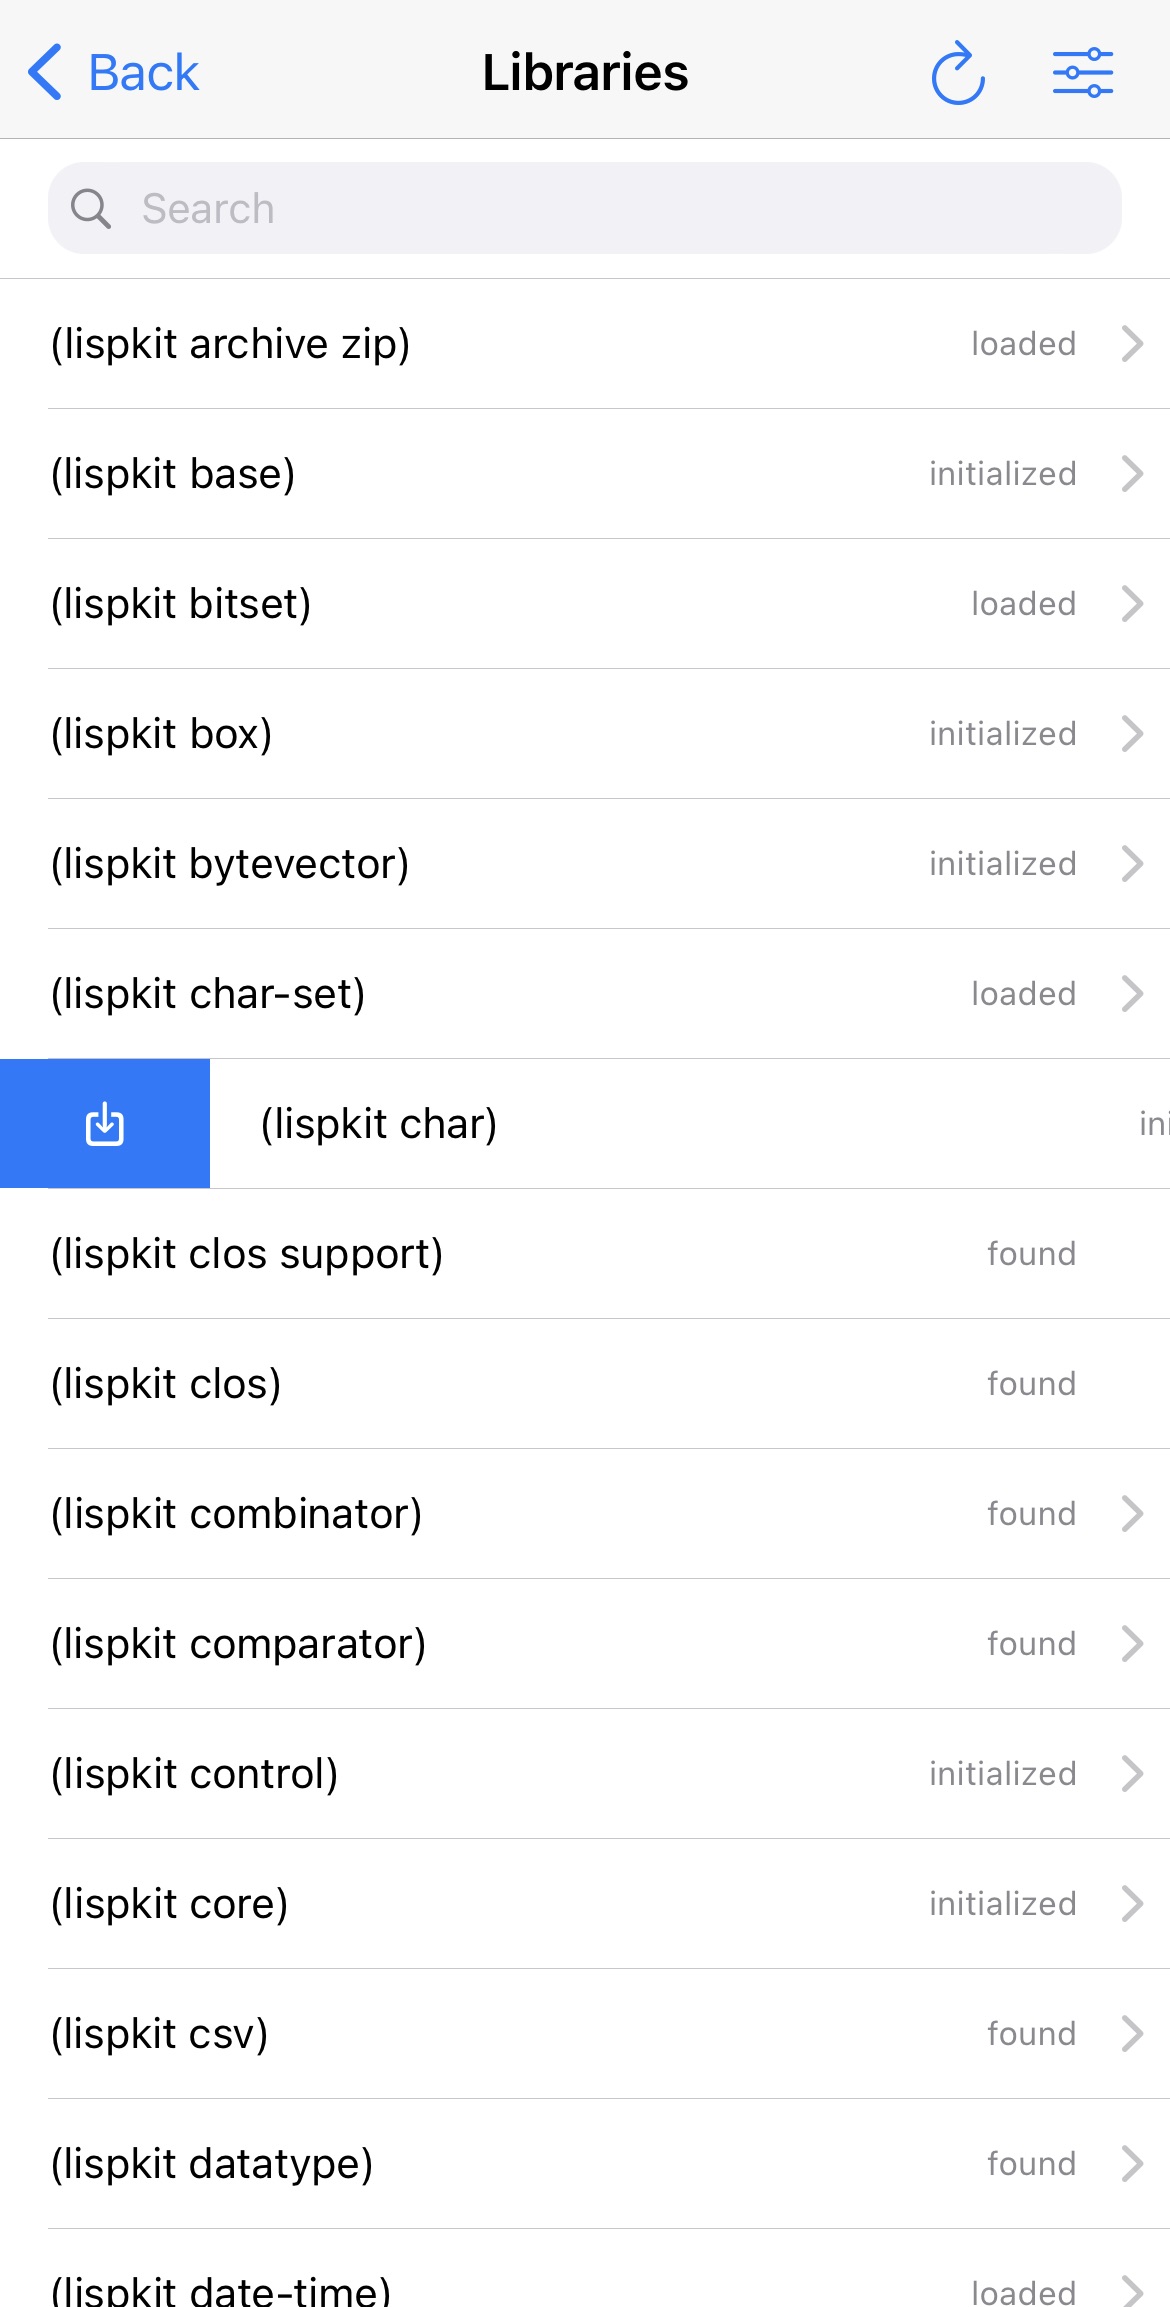The width and height of the screenshot is (1170, 2307).
Task: Select the (lispkit char) row
Action: (x=690, y=1124)
